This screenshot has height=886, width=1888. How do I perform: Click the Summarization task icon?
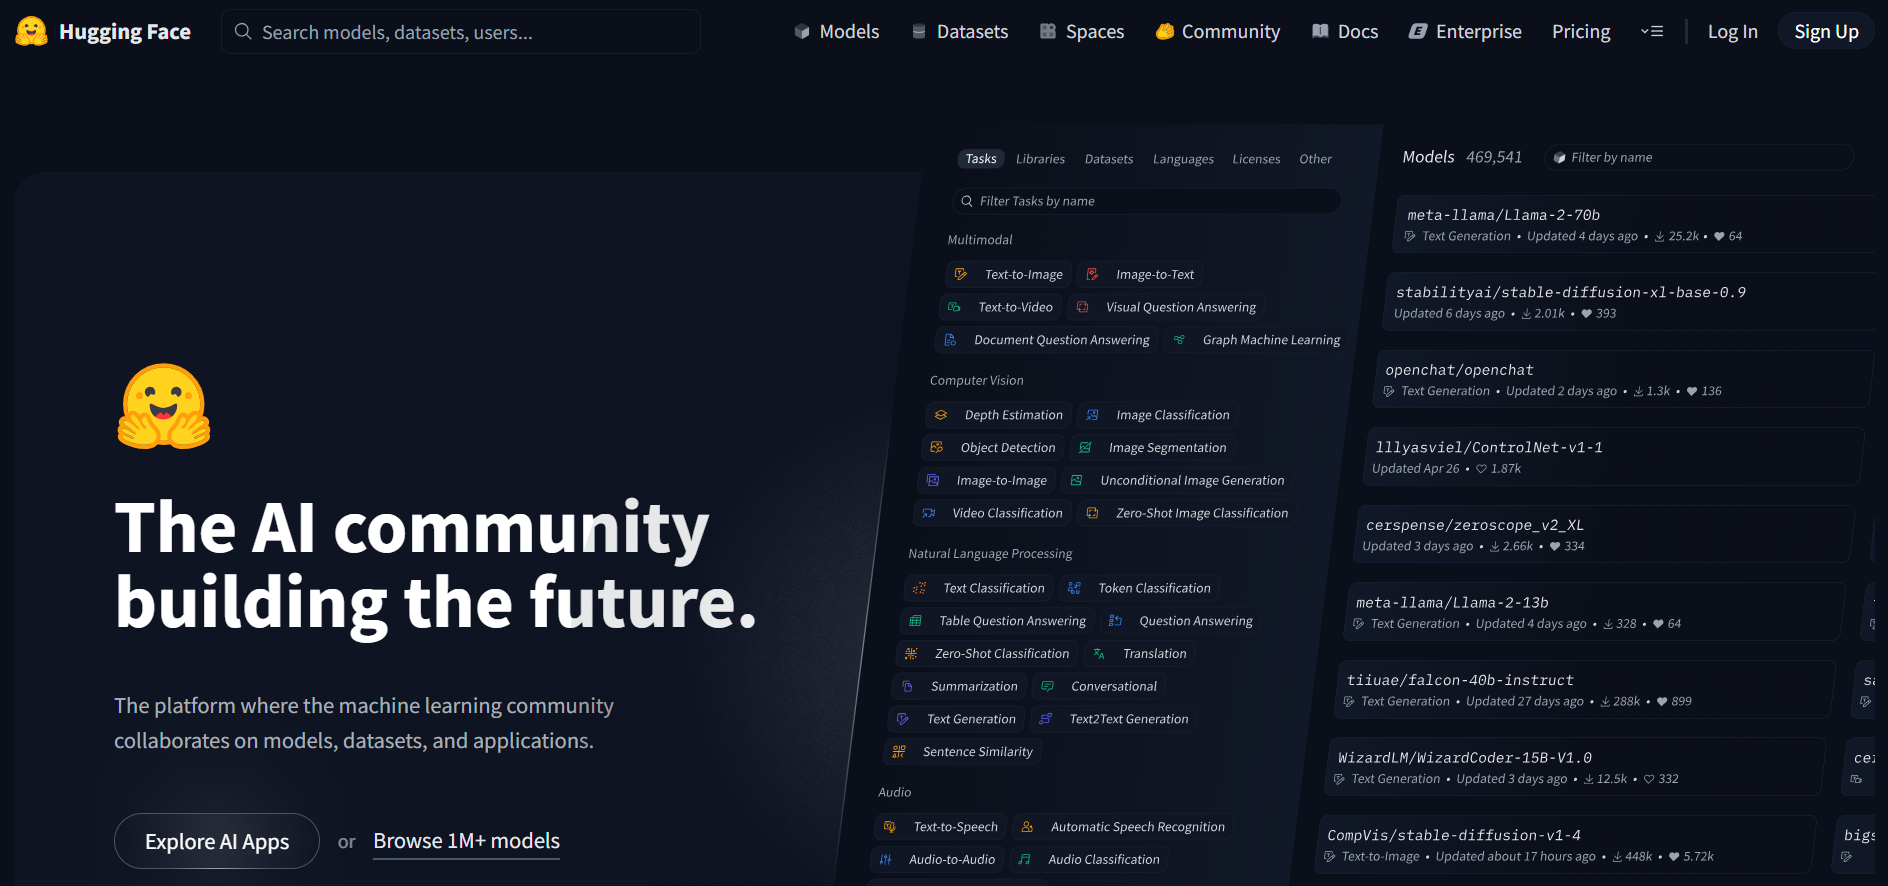pos(907,686)
